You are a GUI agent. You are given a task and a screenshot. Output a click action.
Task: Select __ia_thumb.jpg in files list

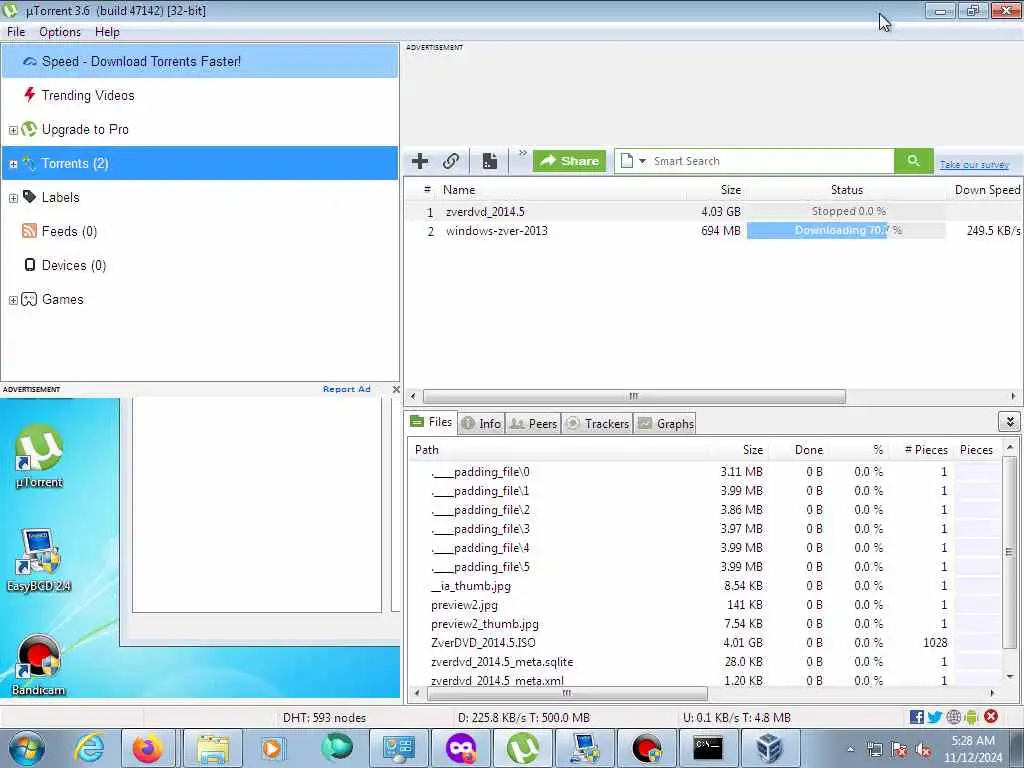[705, 586]
